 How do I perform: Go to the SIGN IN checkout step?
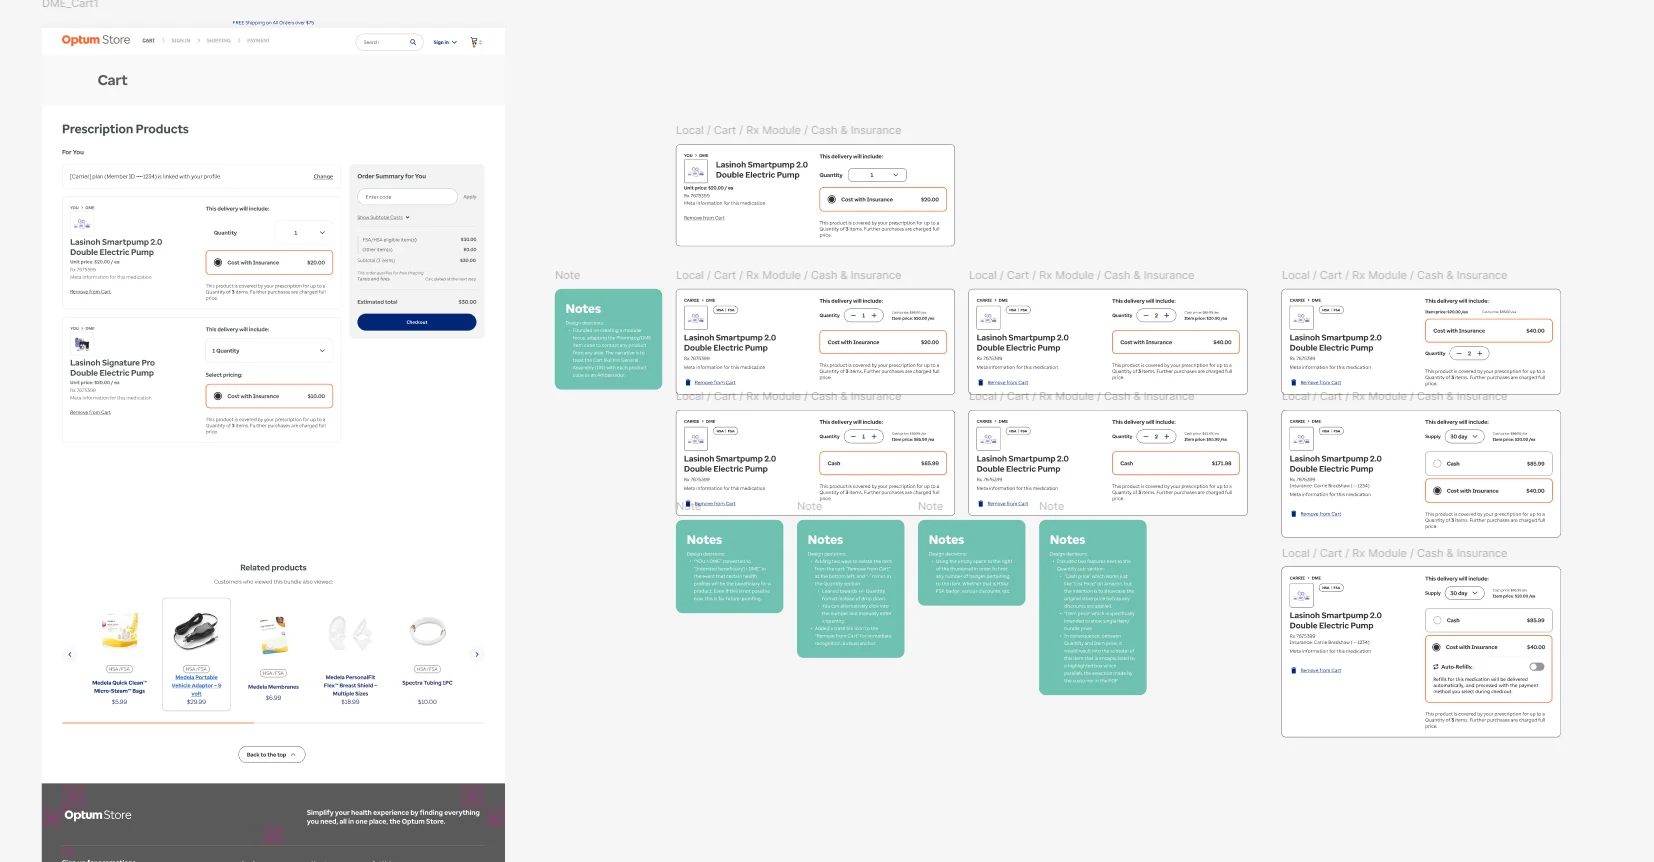click(180, 41)
